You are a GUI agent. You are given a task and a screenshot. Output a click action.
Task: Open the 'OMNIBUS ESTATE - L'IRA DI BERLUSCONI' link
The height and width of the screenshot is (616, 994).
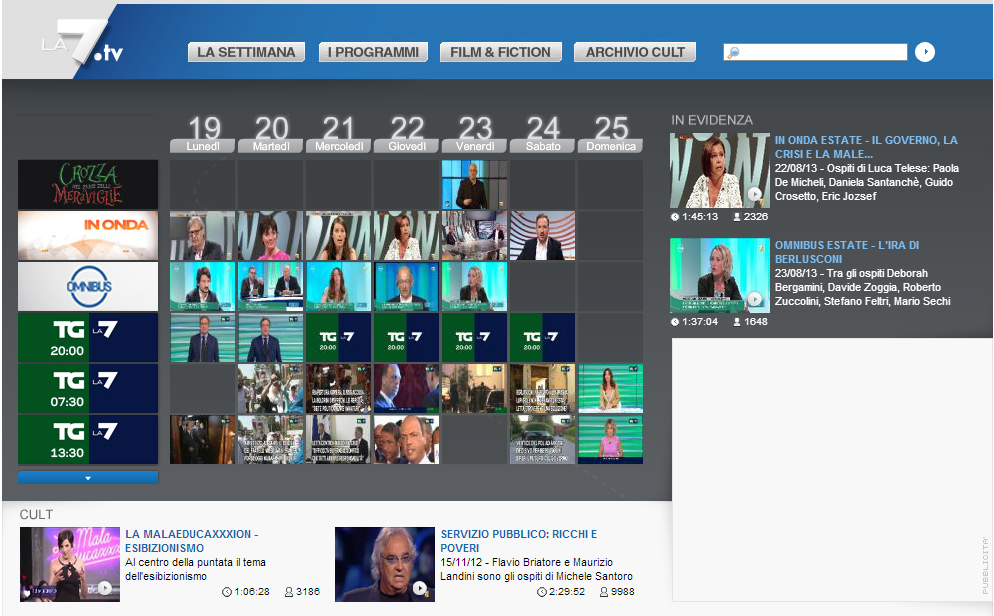846,252
